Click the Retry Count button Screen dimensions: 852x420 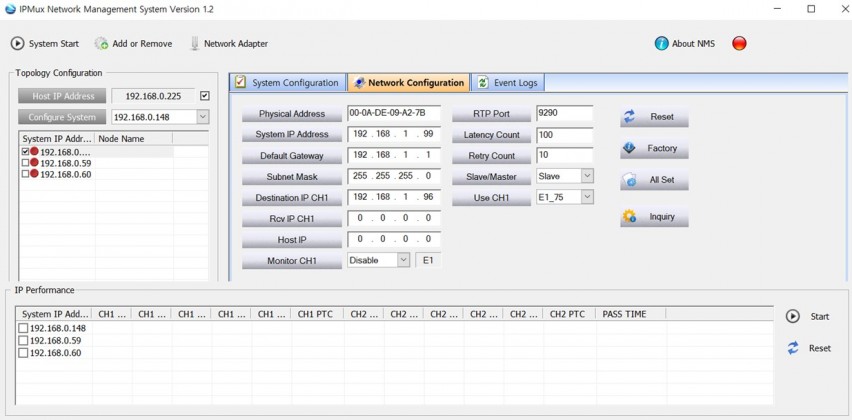[x=491, y=156]
